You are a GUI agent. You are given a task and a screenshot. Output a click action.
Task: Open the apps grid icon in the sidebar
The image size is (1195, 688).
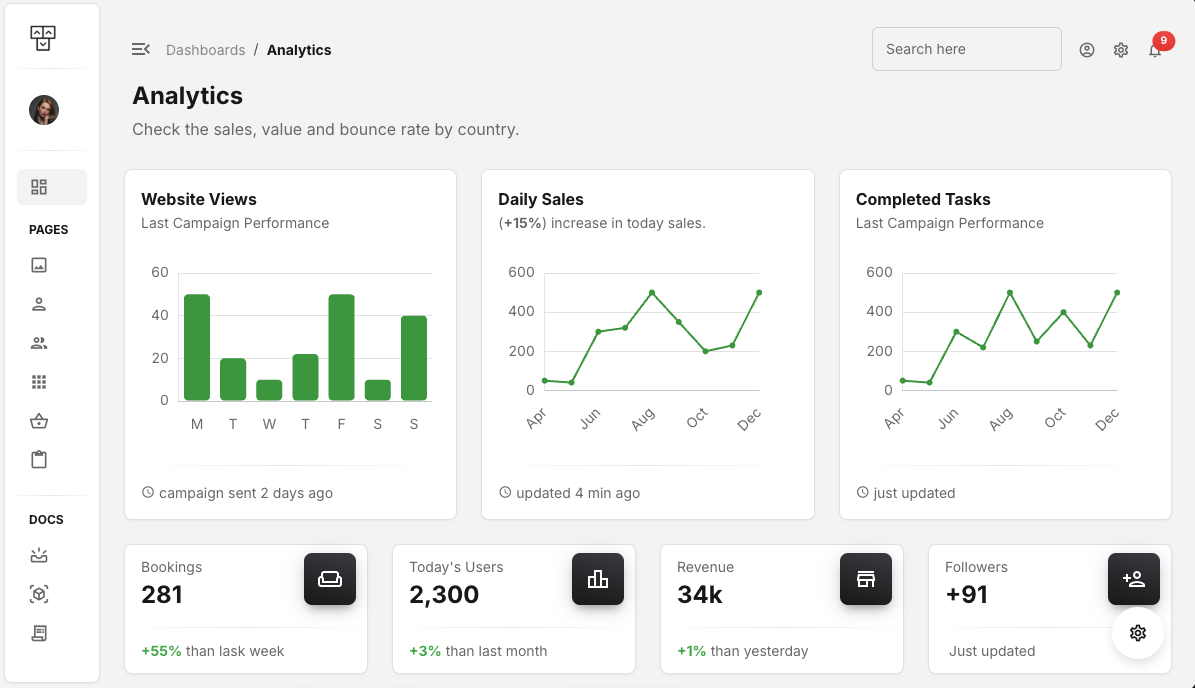[x=39, y=382]
